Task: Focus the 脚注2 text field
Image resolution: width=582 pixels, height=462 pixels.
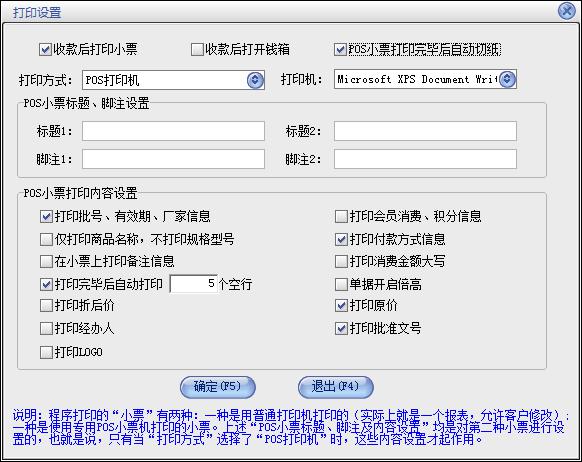Action: pyautogui.click(x=425, y=159)
